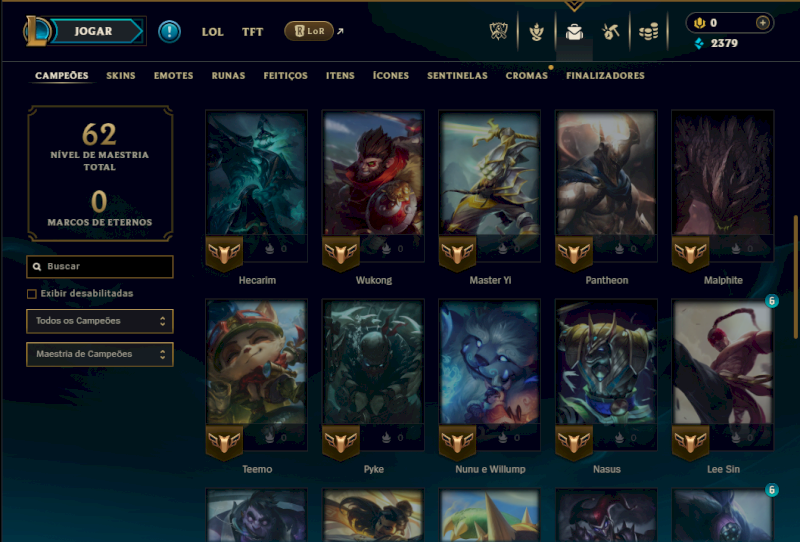Click Hecarim's mastery crest emblem
Viewport: 800px width, 542px height.
(224, 253)
